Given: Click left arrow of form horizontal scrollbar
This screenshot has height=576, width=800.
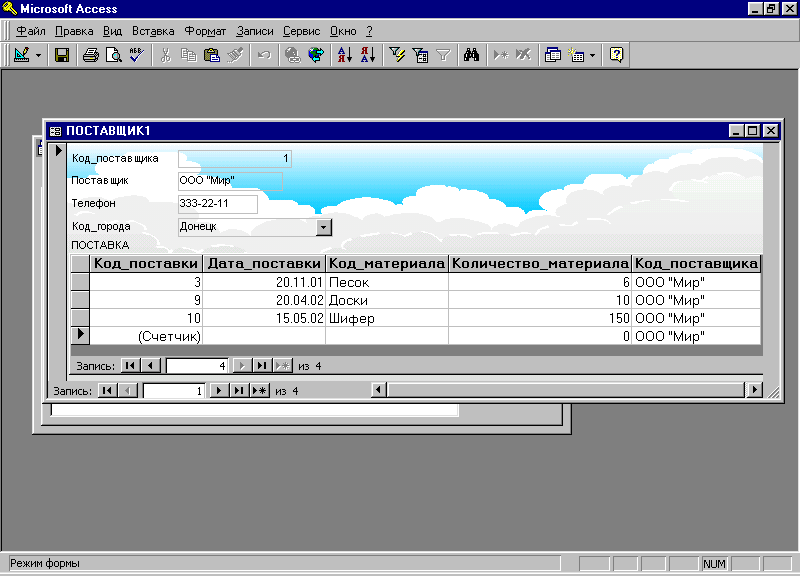Looking at the screenshot, I should tap(378, 390).
